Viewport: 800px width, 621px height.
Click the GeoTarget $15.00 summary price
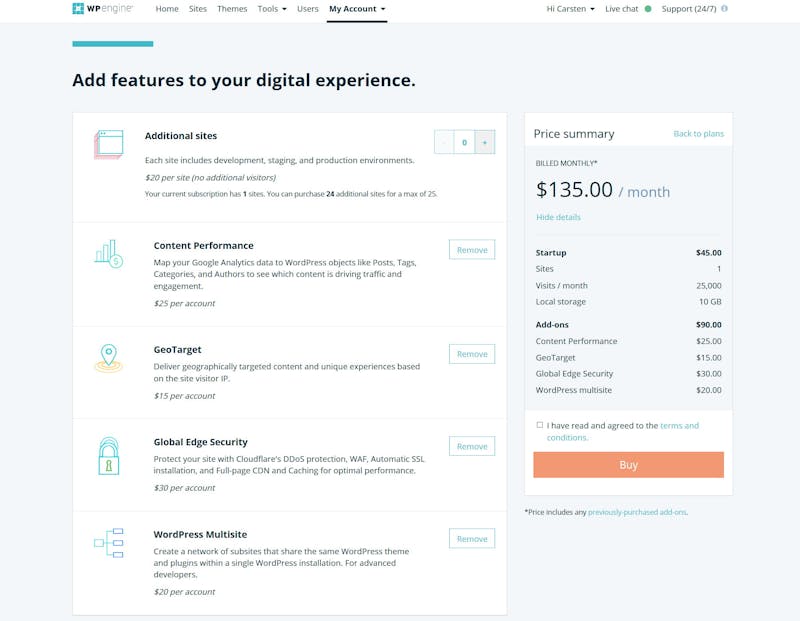[x=709, y=358]
